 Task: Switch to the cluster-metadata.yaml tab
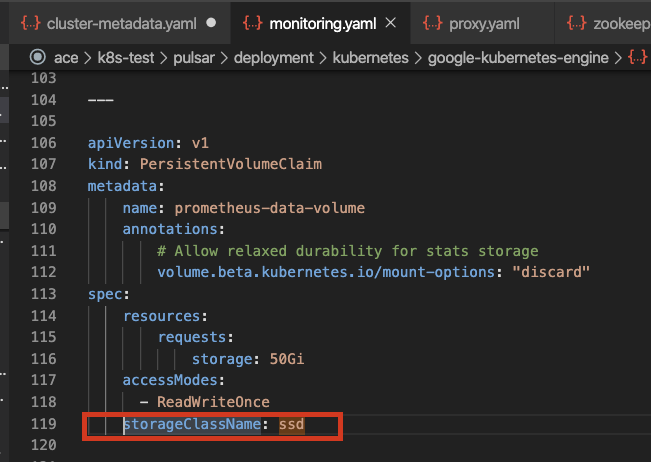pos(120,23)
